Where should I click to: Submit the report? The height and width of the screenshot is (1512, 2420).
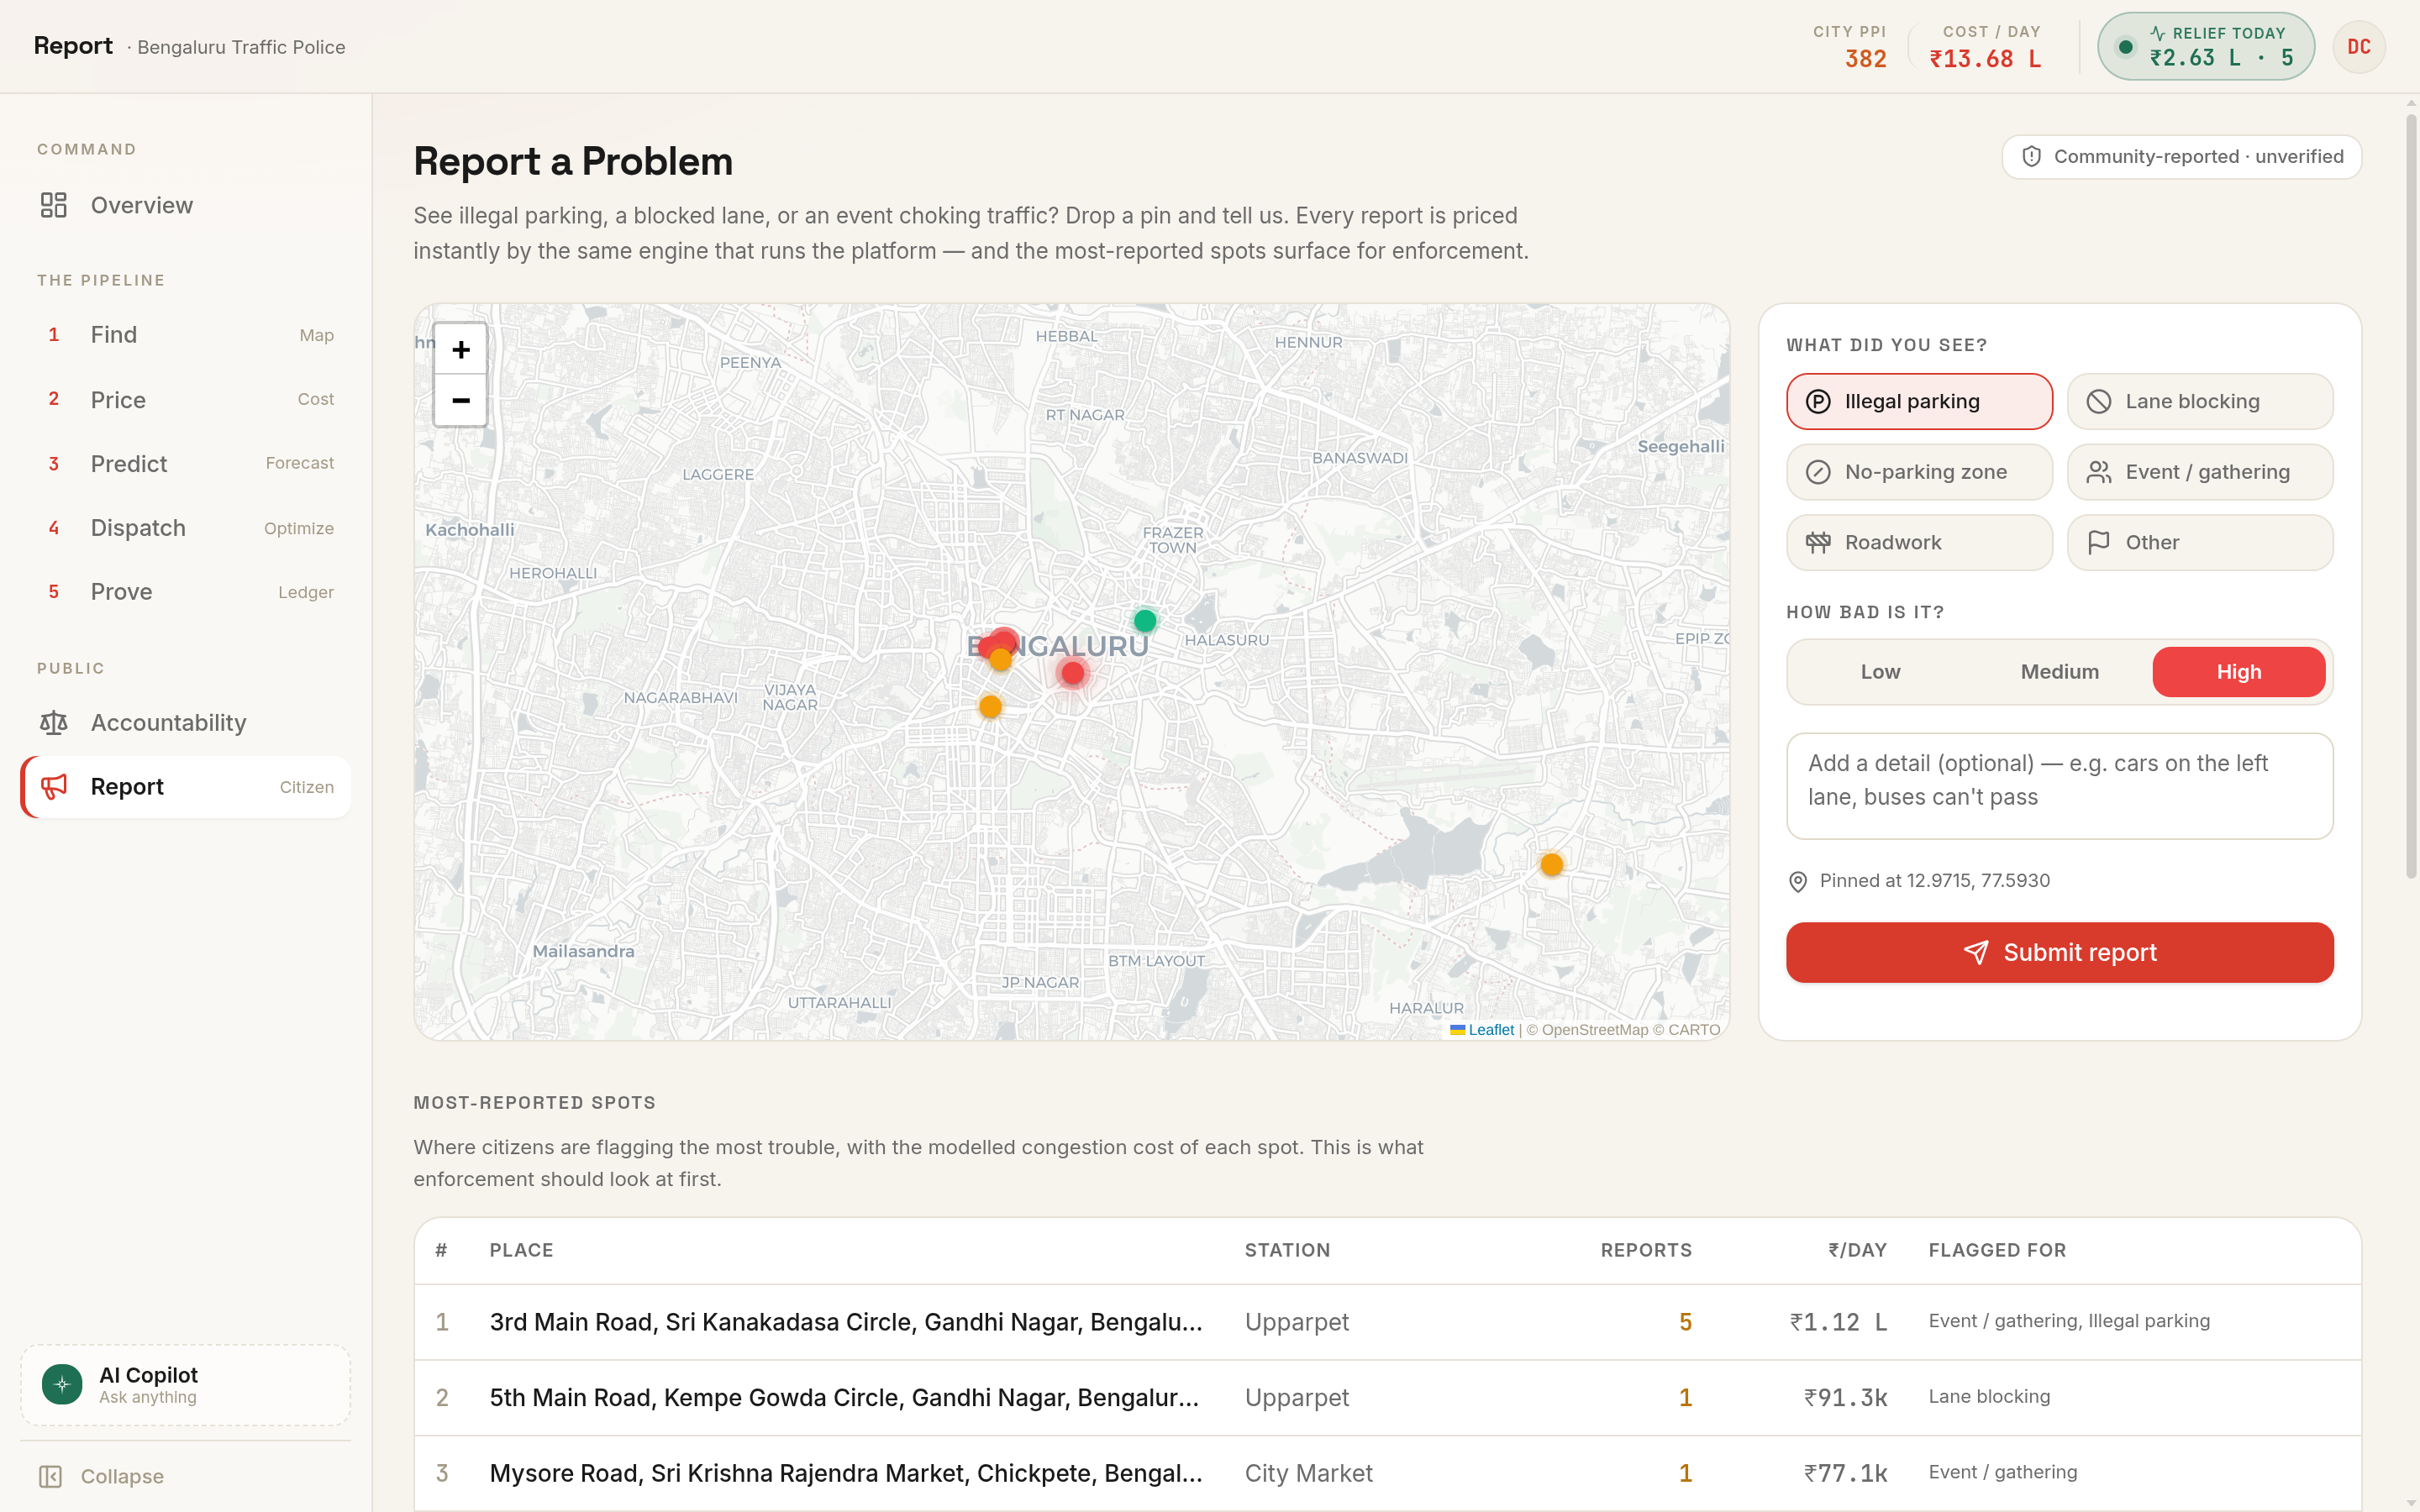(2059, 952)
